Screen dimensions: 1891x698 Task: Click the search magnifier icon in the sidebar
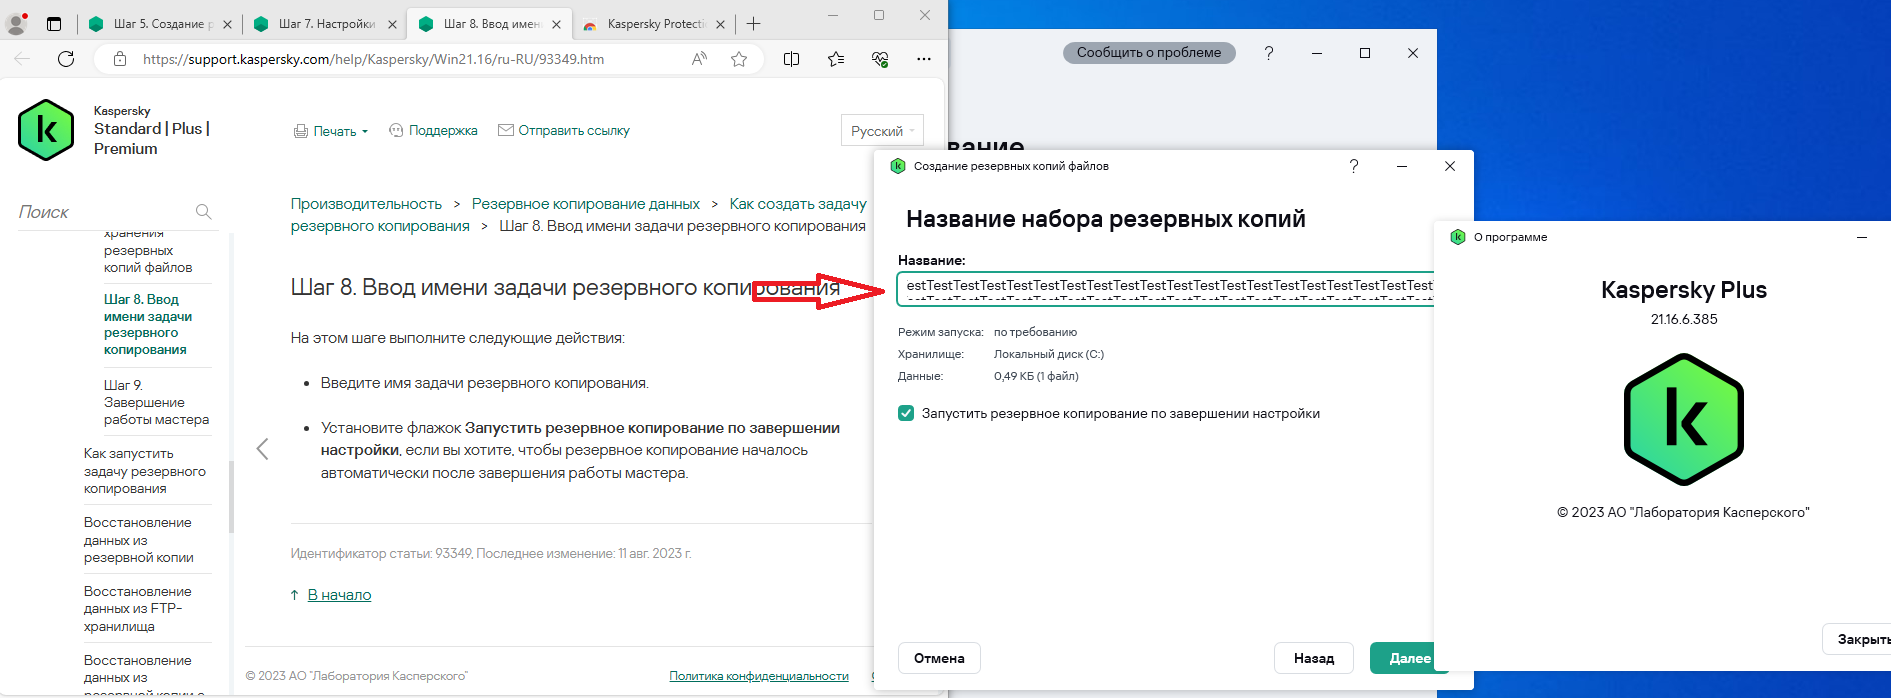point(204,212)
